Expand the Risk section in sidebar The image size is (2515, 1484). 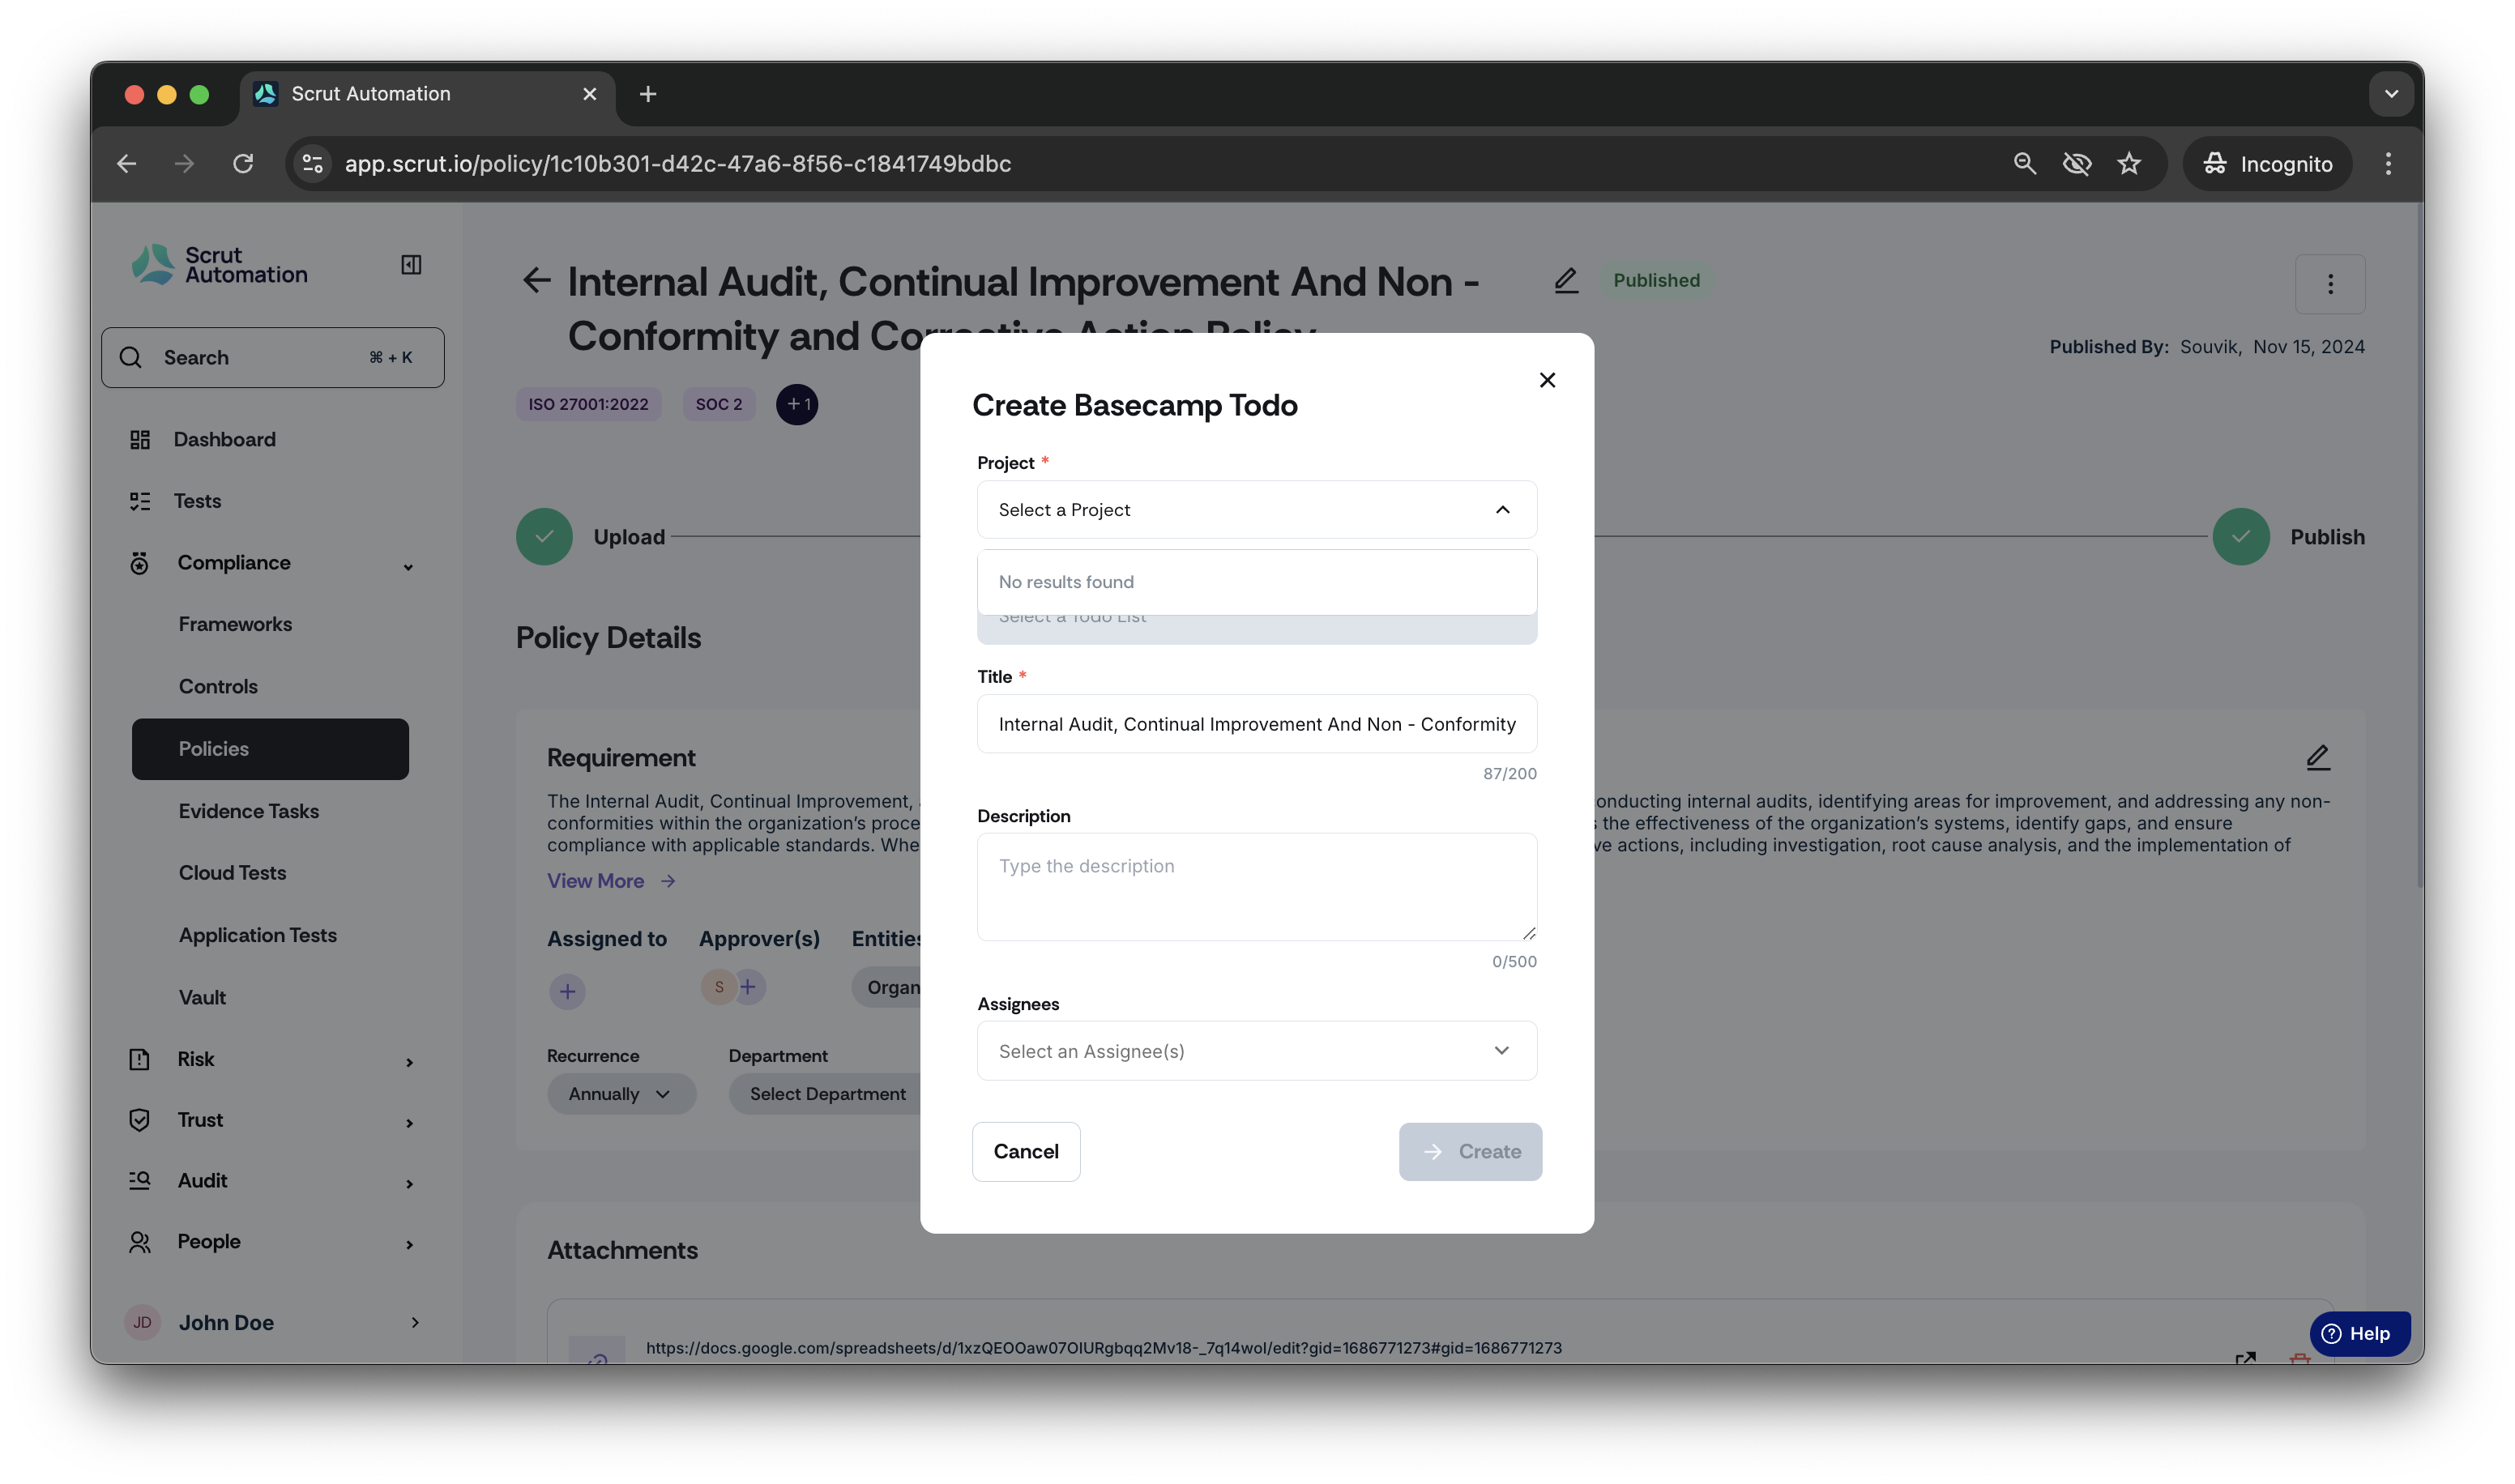pyautogui.click(x=409, y=1061)
